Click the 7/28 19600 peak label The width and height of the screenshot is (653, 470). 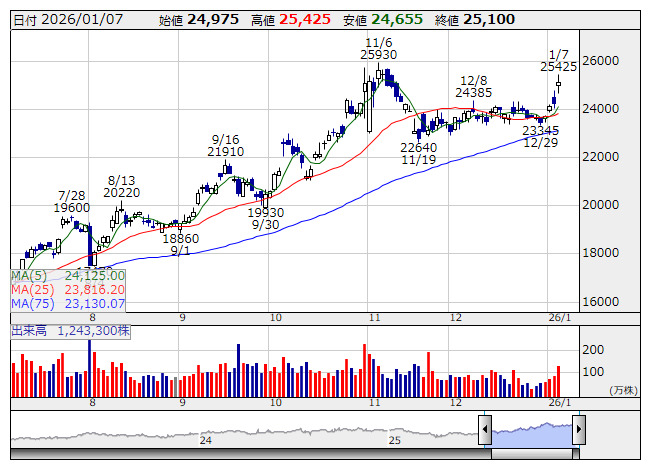pos(72,202)
